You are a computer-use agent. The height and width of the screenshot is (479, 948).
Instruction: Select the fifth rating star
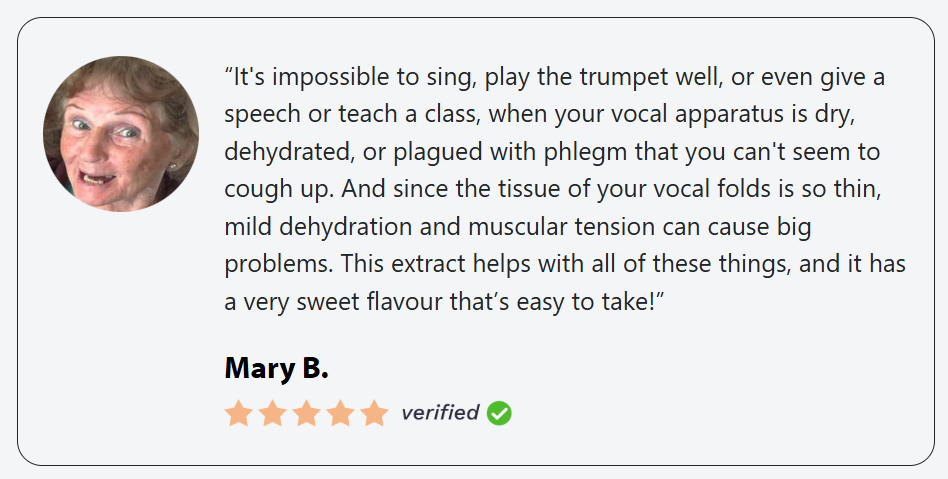(x=374, y=414)
